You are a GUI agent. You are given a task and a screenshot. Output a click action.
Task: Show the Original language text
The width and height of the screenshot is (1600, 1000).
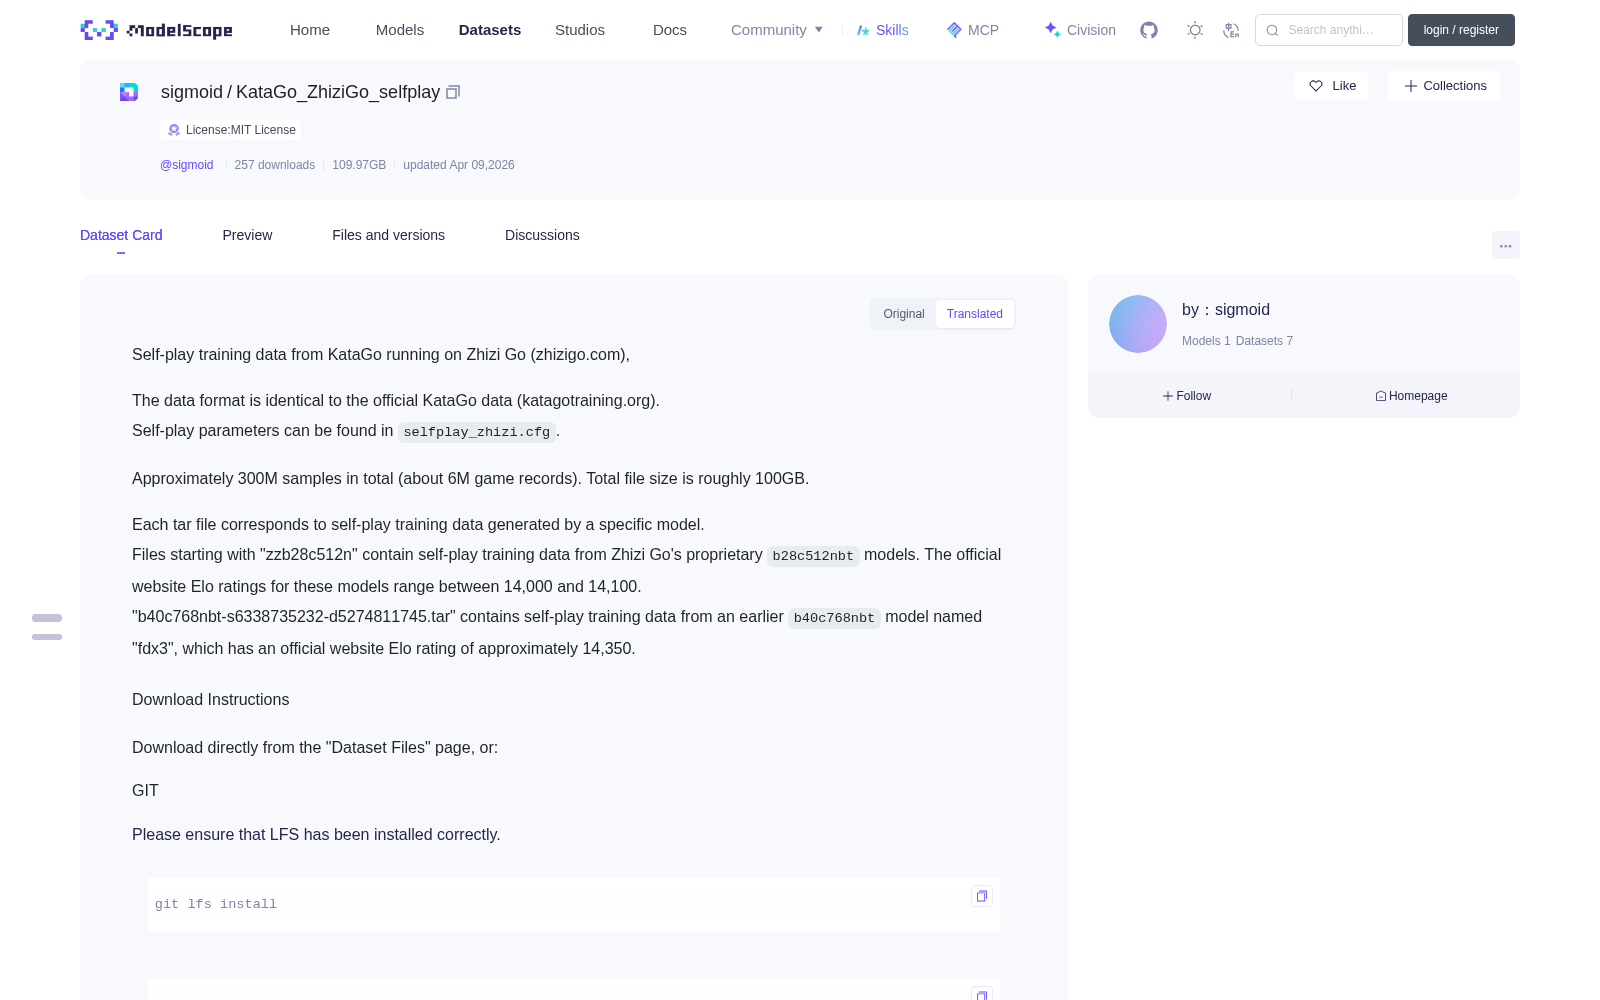[904, 314]
